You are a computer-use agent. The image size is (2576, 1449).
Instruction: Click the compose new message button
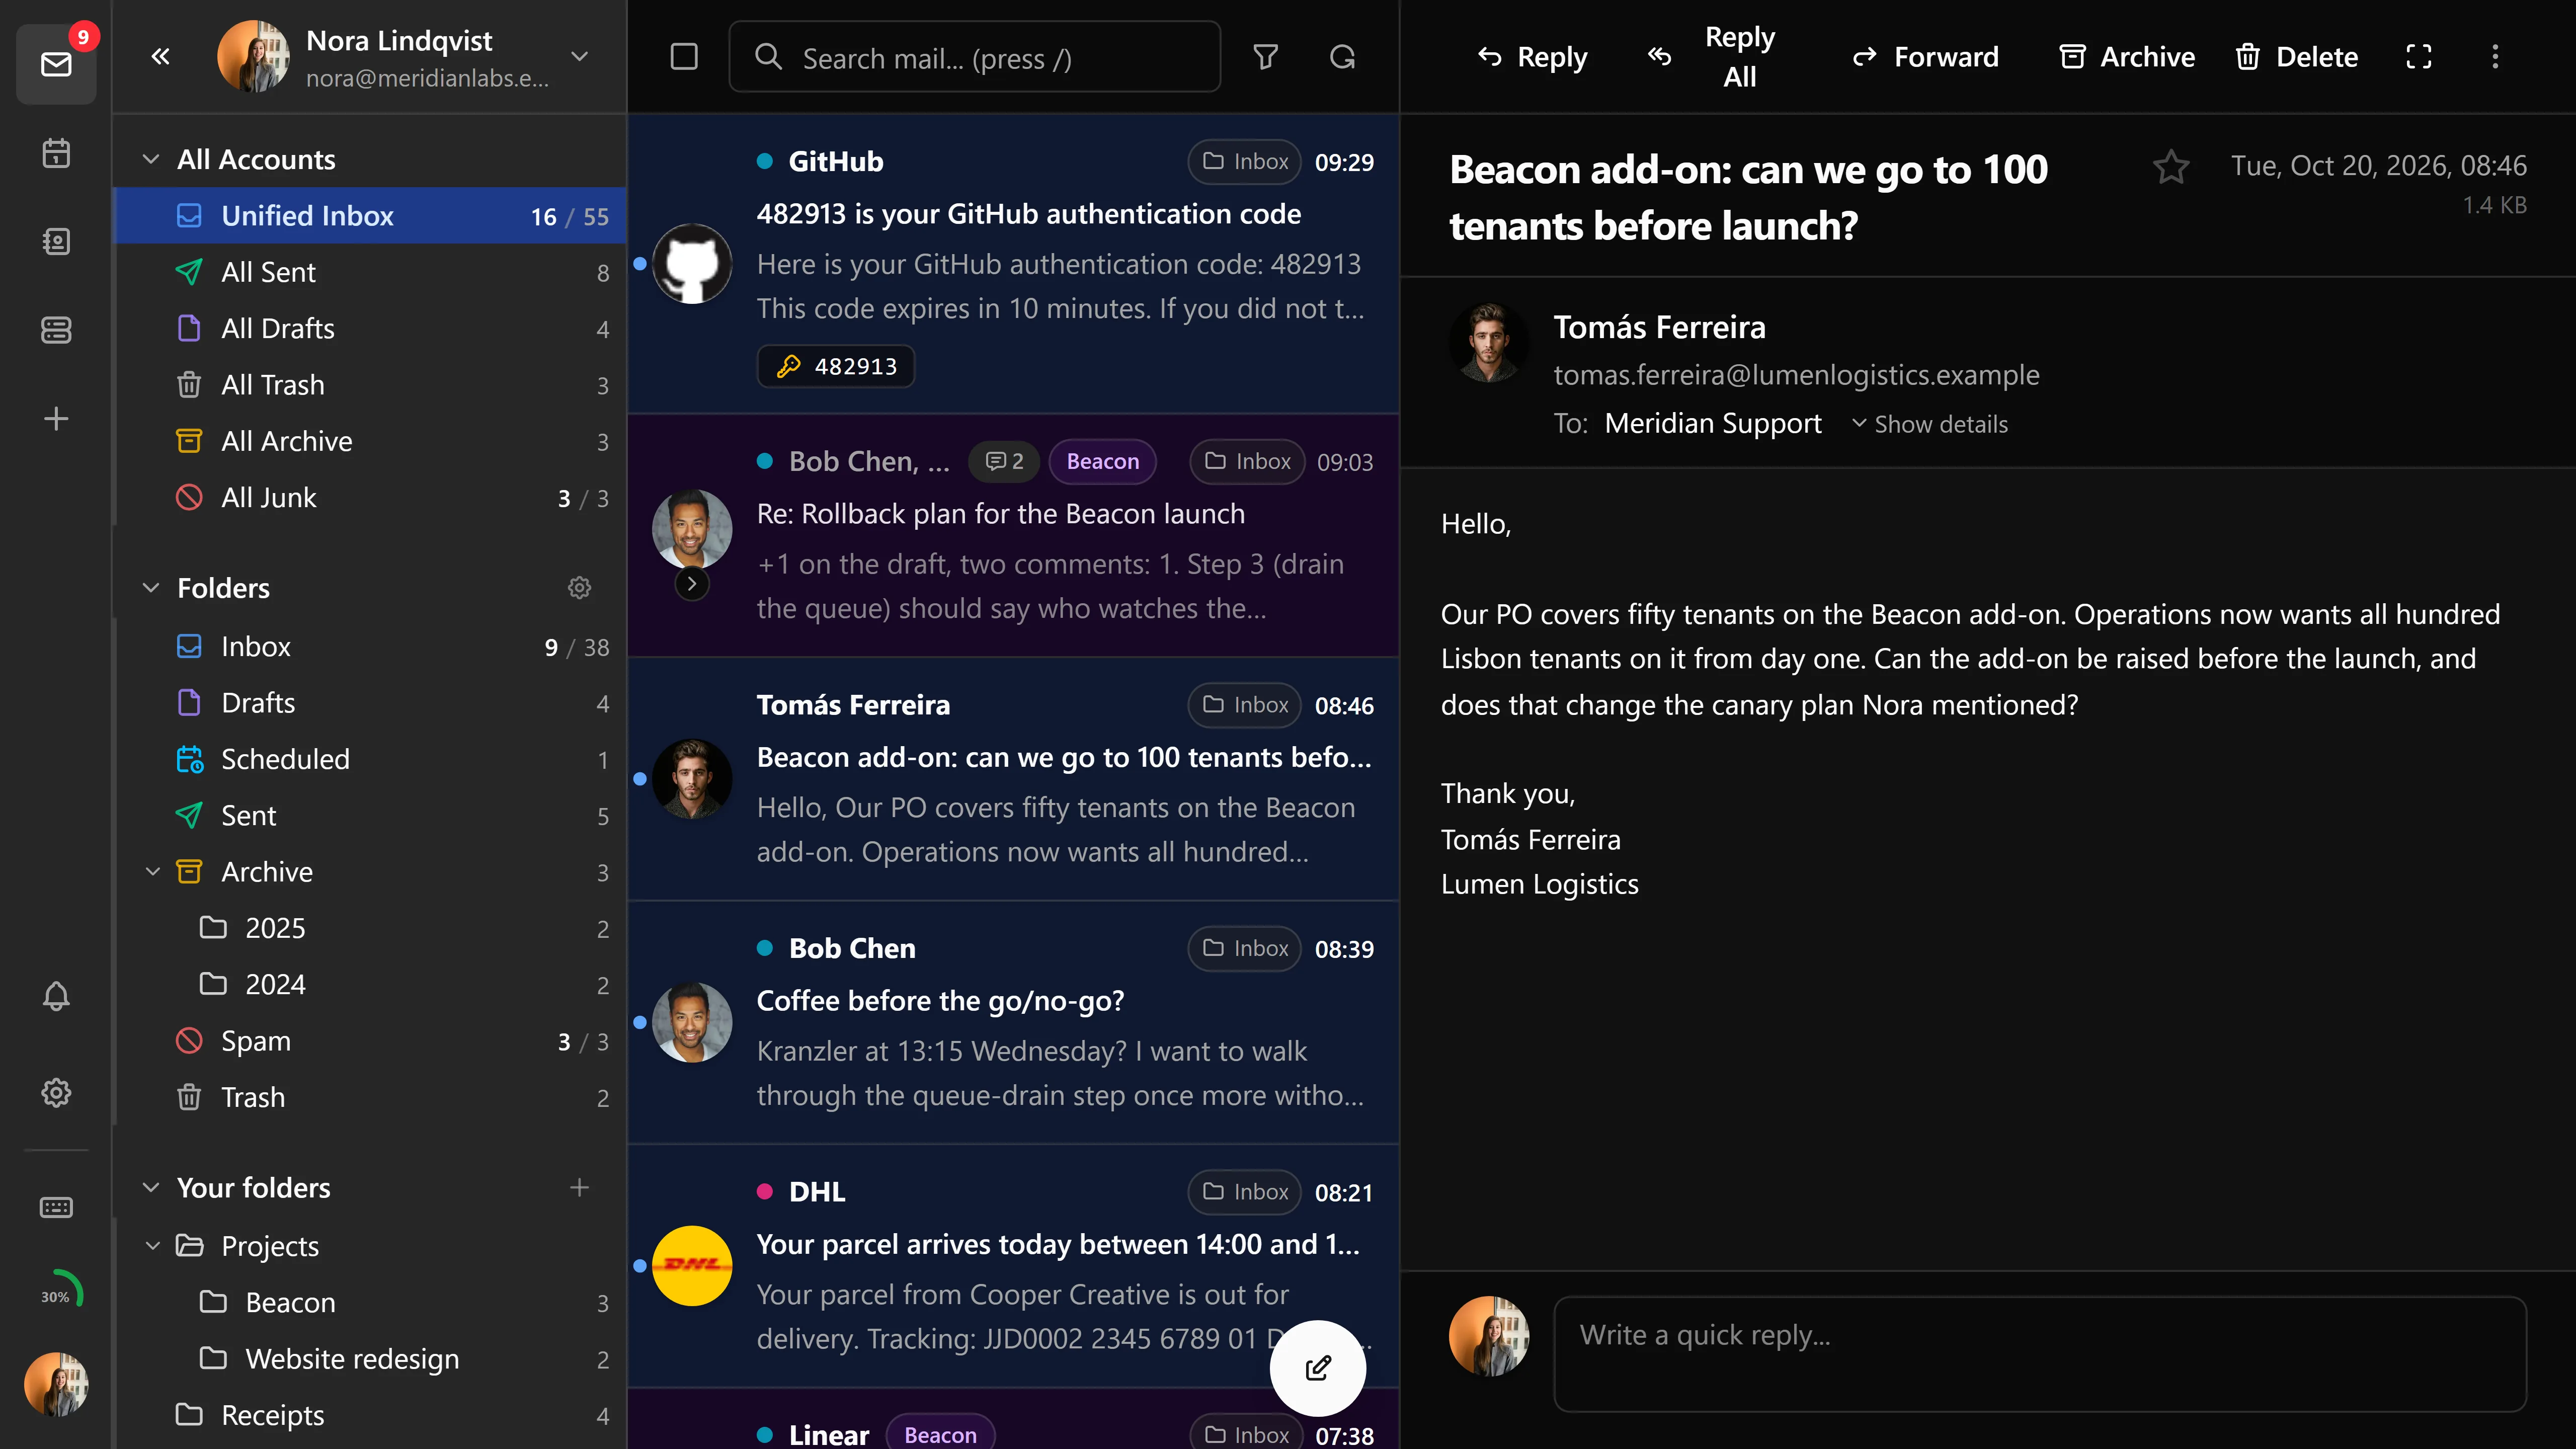point(1318,1367)
